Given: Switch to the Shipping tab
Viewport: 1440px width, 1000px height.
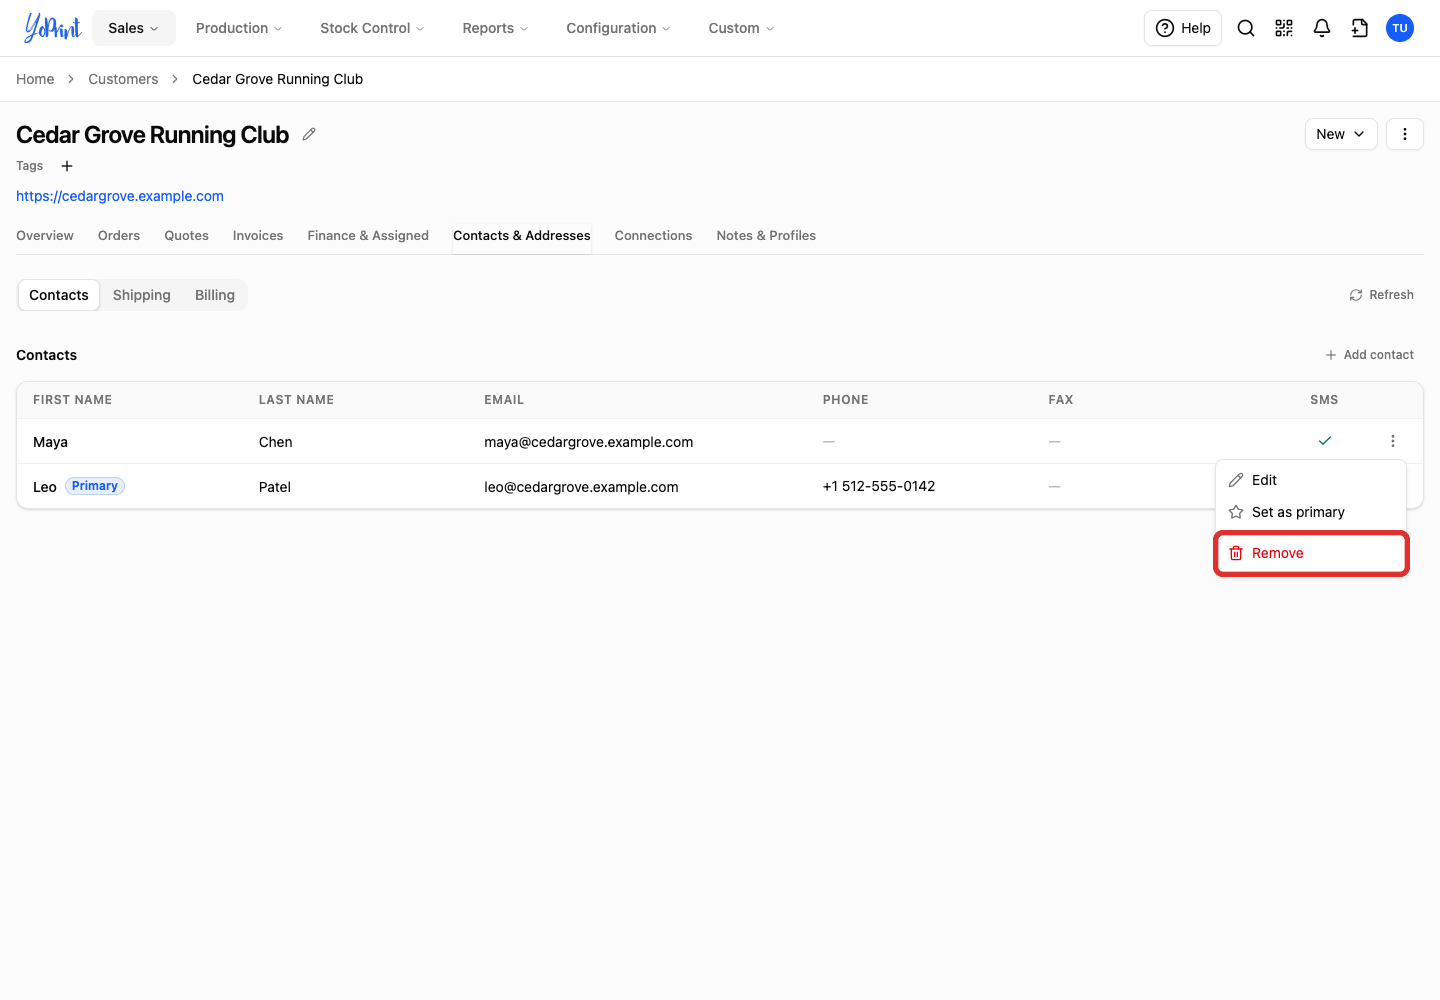Looking at the screenshot, I should tap(142, 295).
